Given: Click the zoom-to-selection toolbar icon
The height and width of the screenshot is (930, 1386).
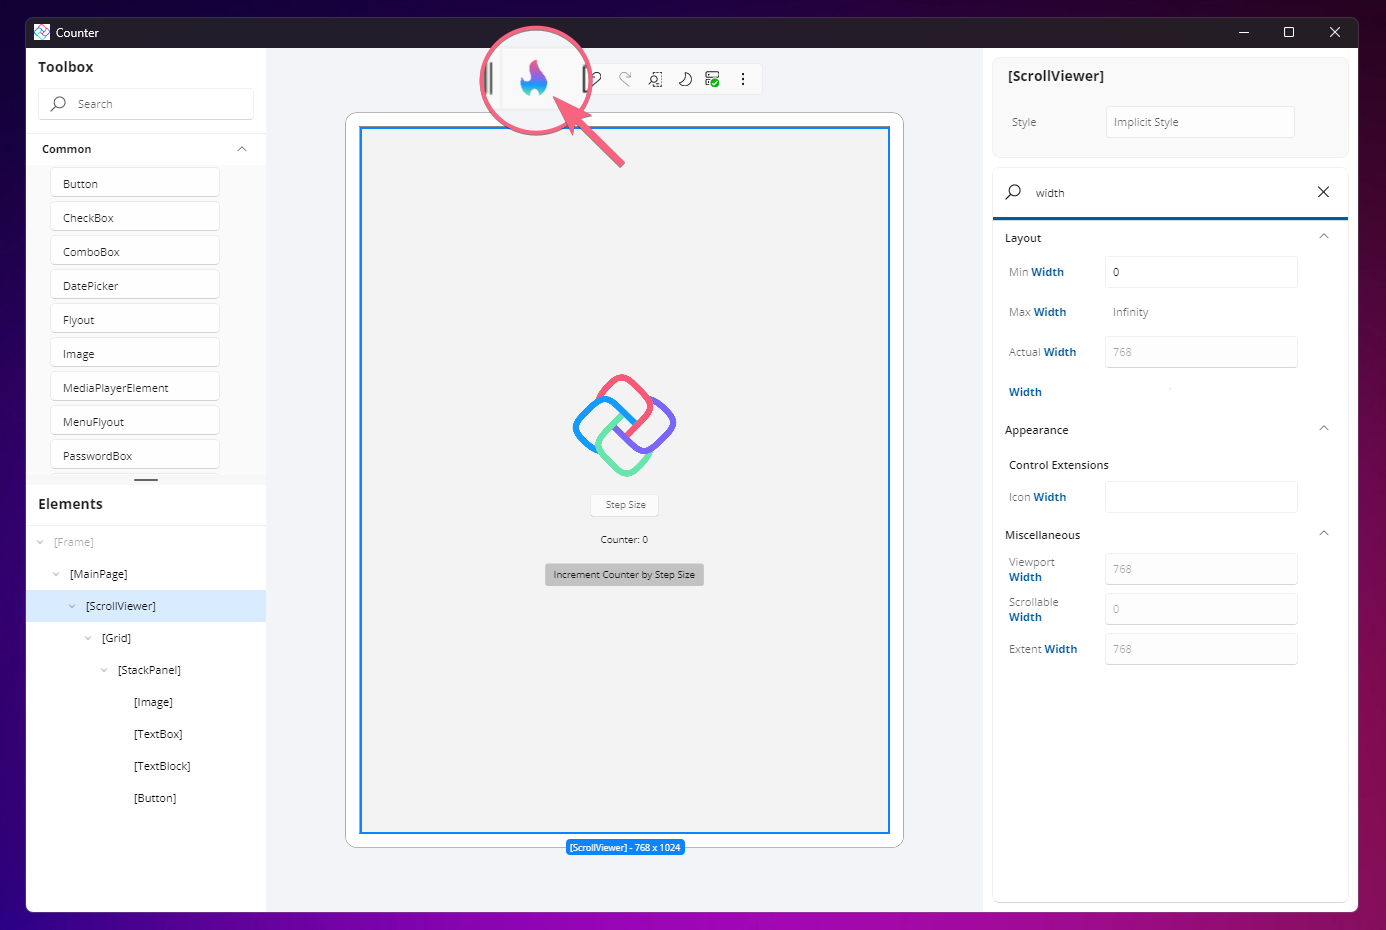Looking at the screenshot, I should click(655, 79).
